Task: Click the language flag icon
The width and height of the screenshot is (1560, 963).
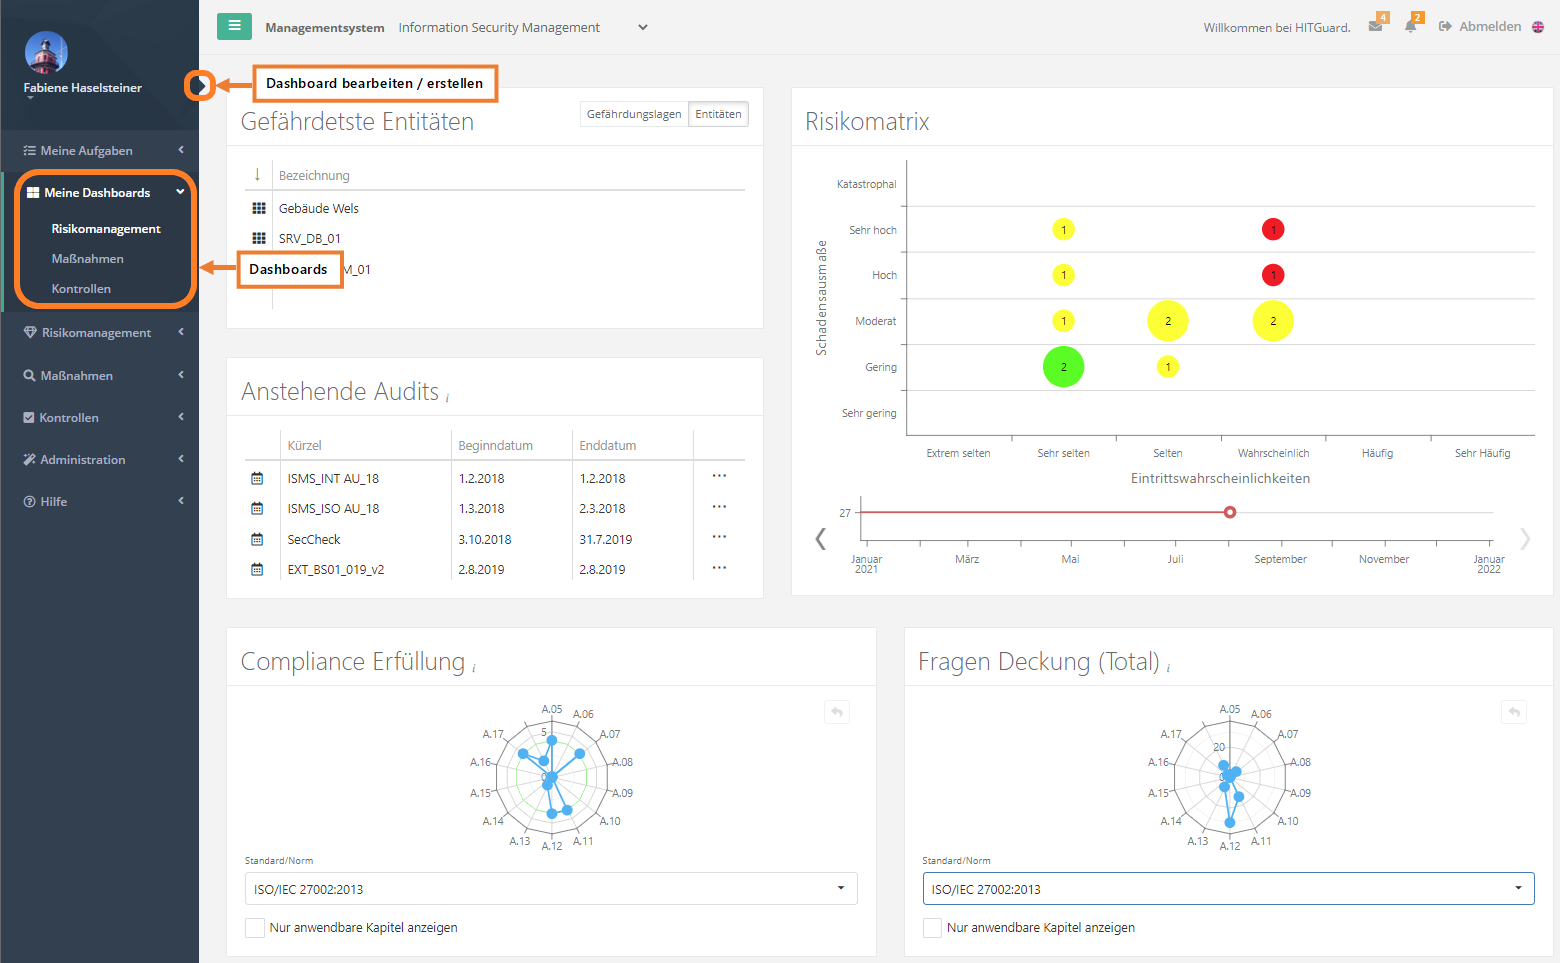Action: tap(1538, 27)
